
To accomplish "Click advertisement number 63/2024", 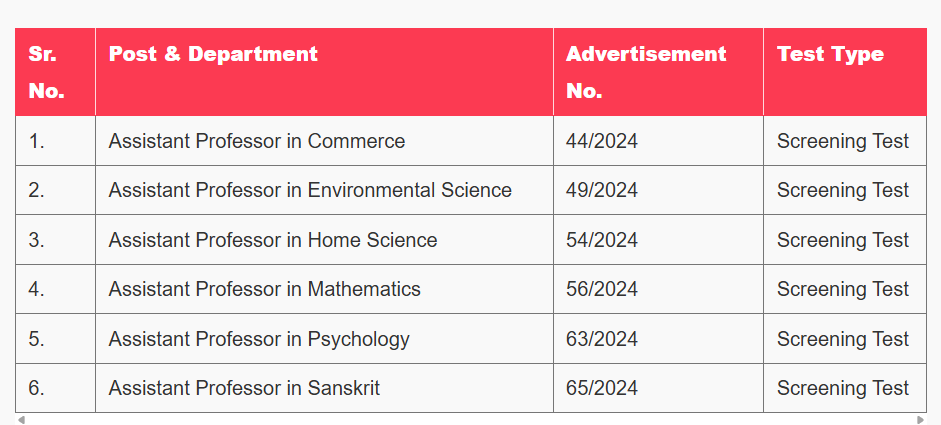I will point(601,339).
